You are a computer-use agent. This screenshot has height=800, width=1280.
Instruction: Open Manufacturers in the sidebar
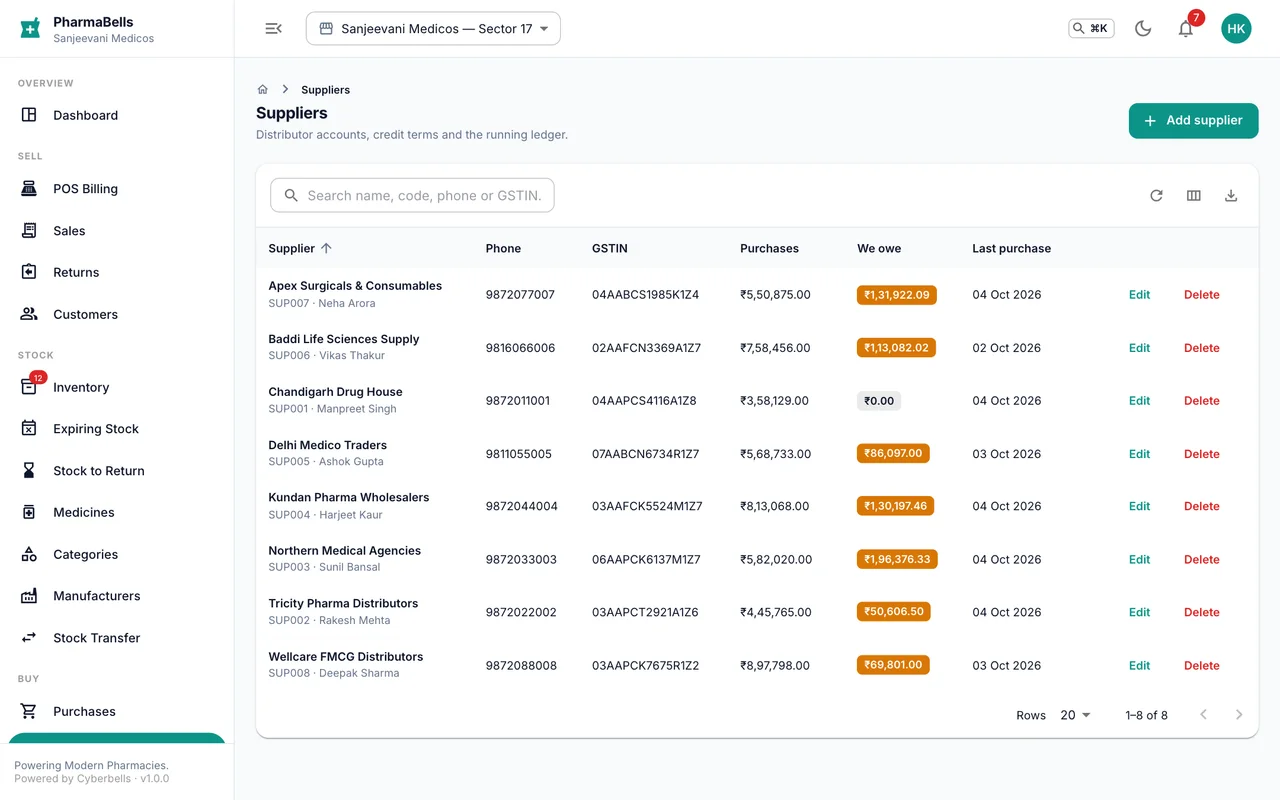[117, 596]
